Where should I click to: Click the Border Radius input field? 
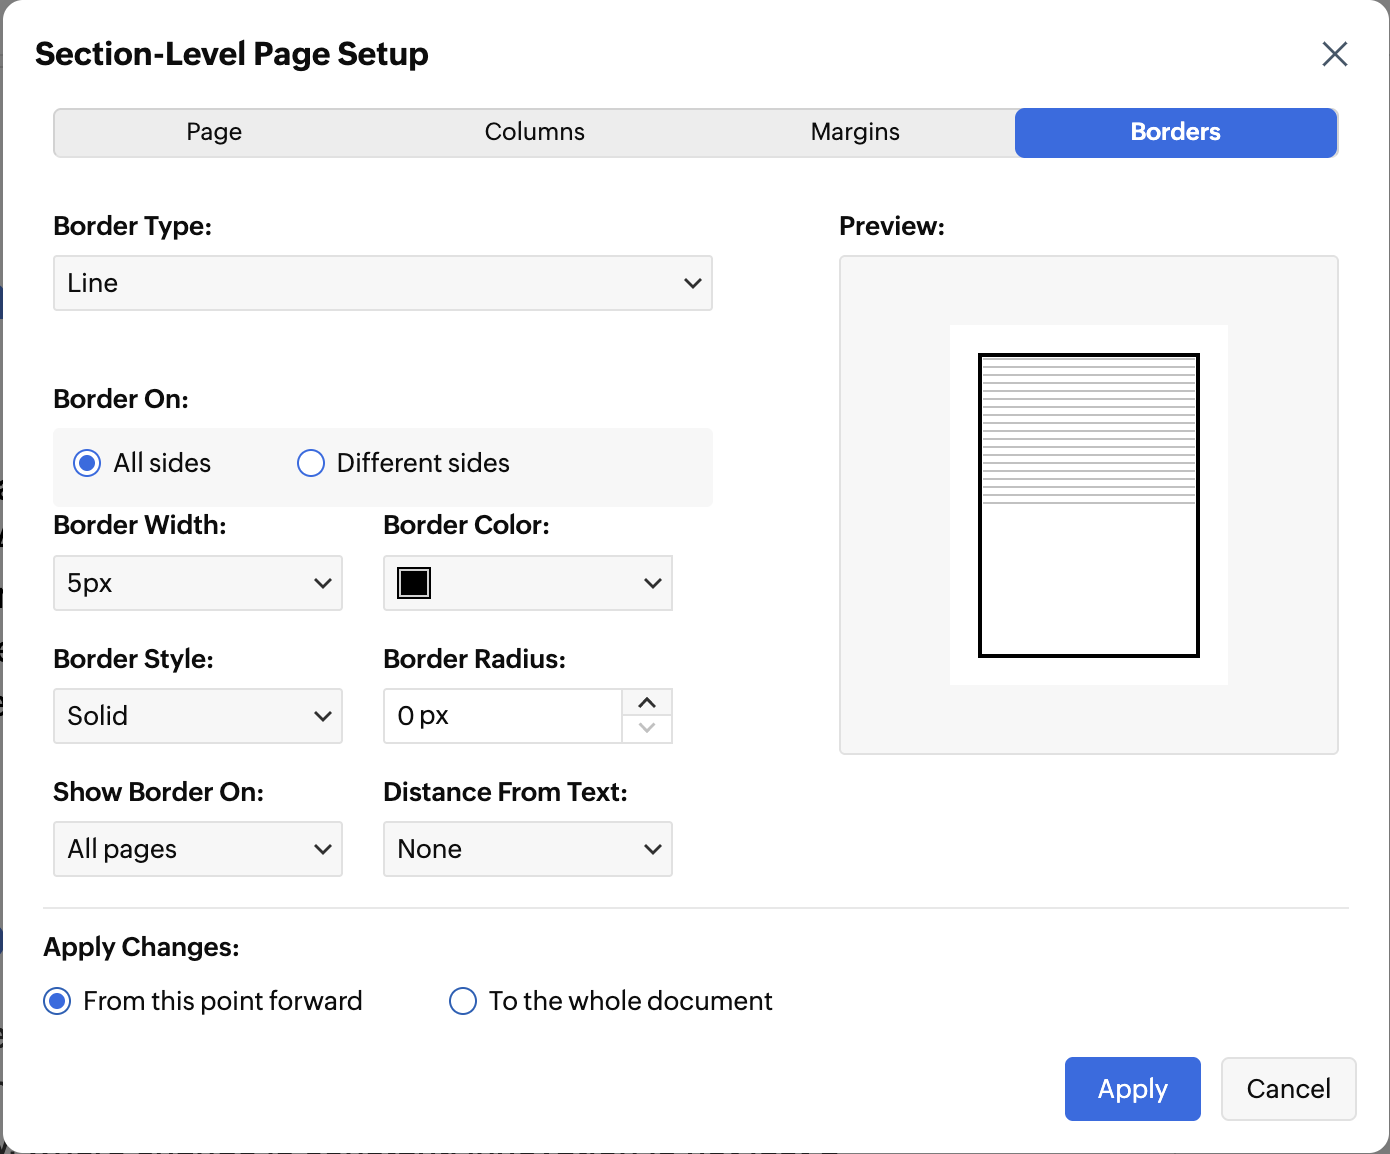[x=502, y=716]
